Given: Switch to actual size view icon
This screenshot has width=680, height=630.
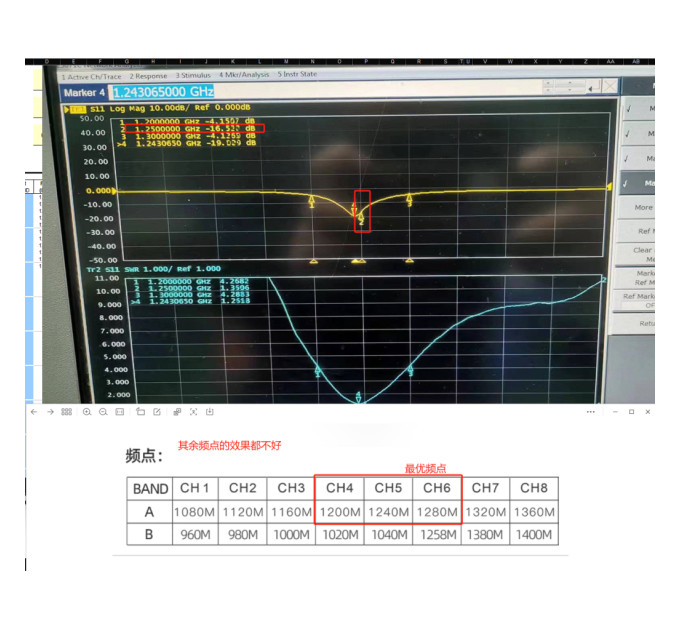Looking at the screenshot, I should click(120, 412).
